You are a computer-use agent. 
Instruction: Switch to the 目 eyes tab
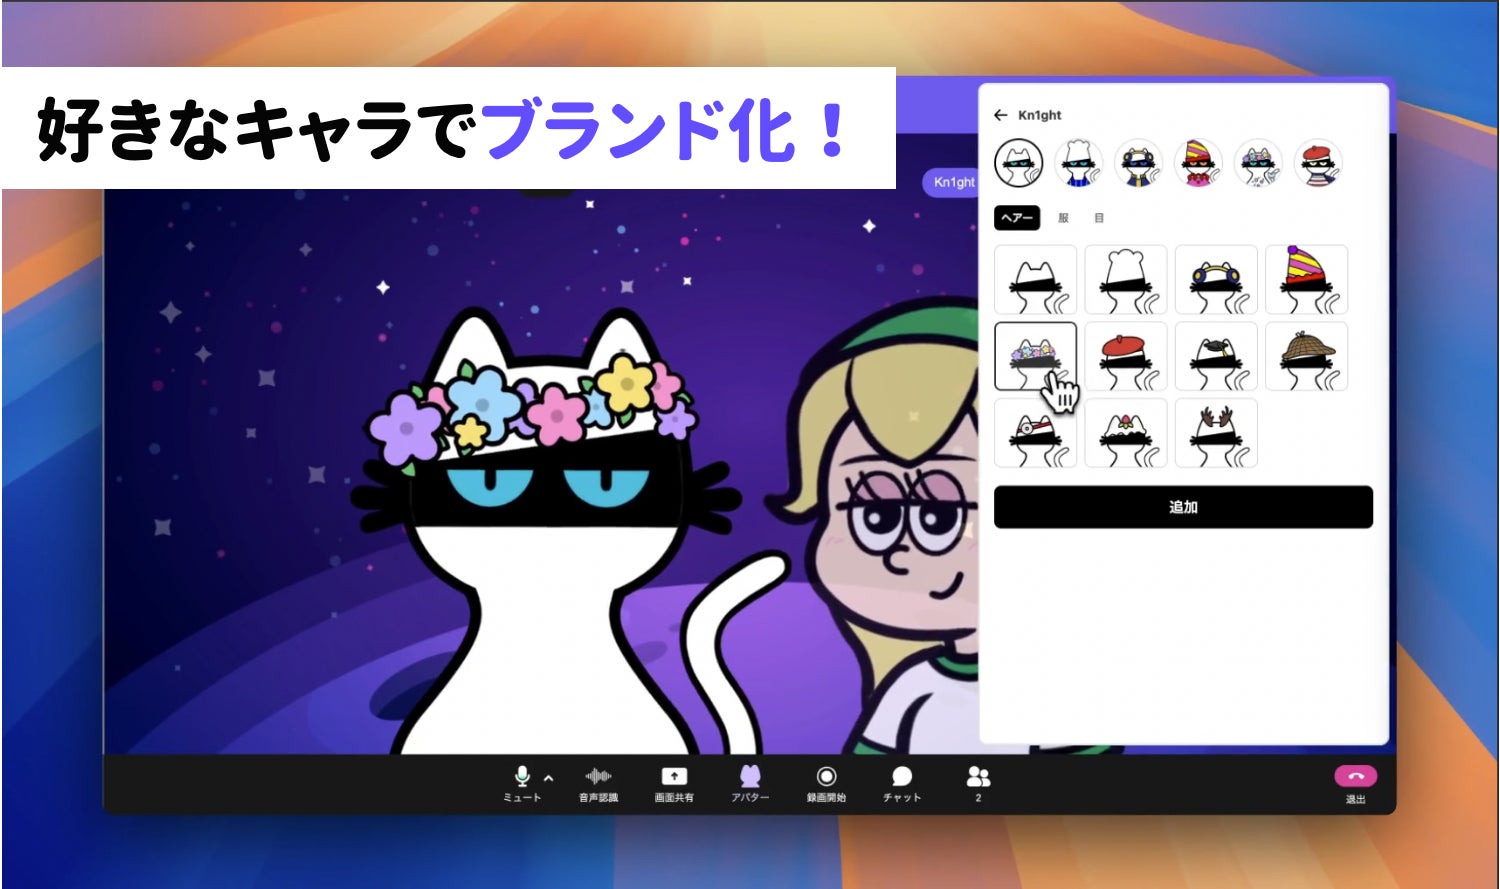point(1099,218)
